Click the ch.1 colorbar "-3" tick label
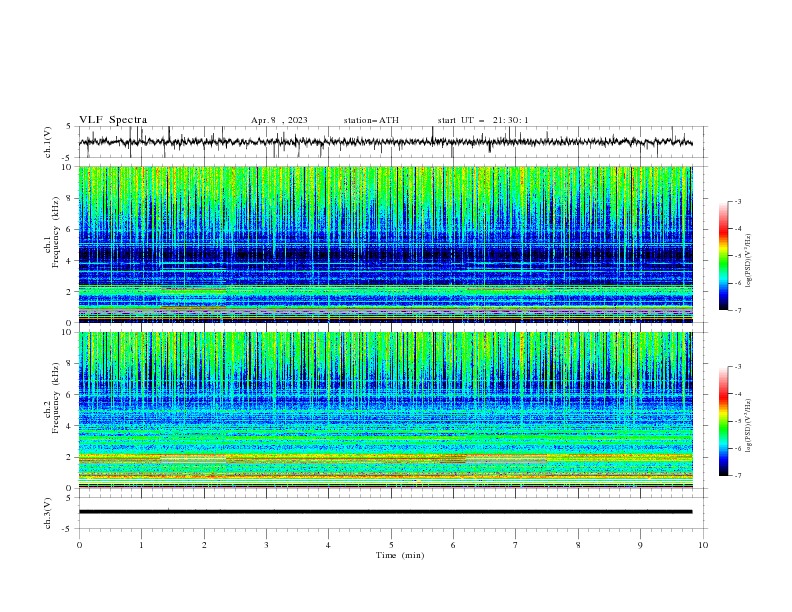 click(738, 201)
